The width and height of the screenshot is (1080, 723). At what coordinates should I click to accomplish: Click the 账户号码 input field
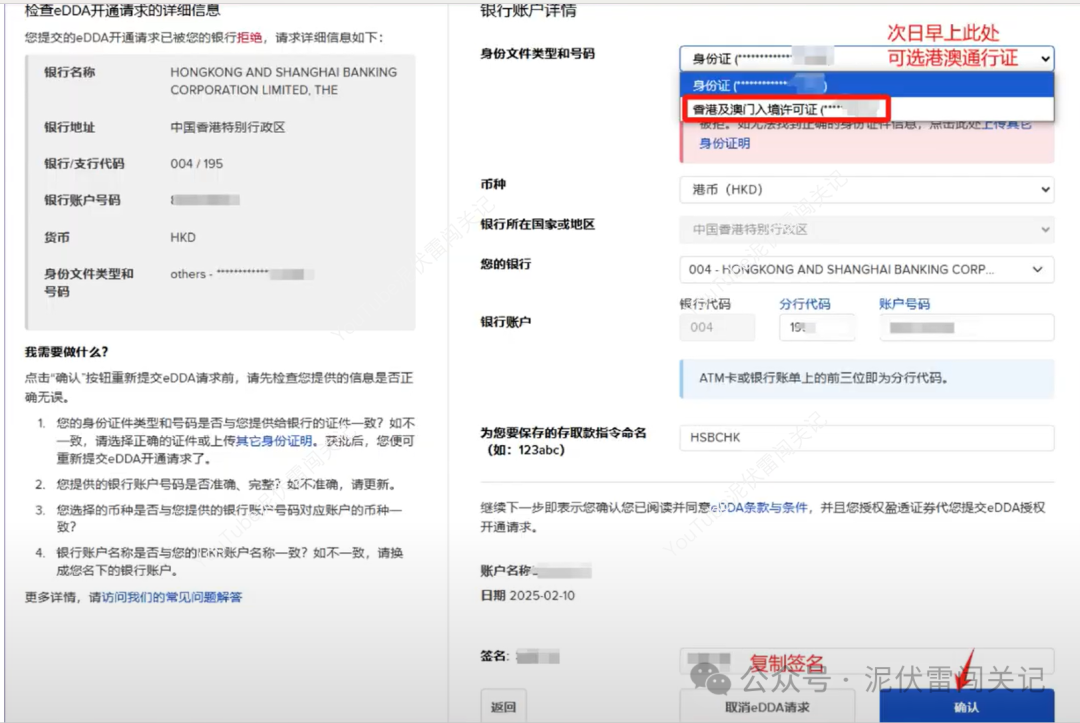966,327
